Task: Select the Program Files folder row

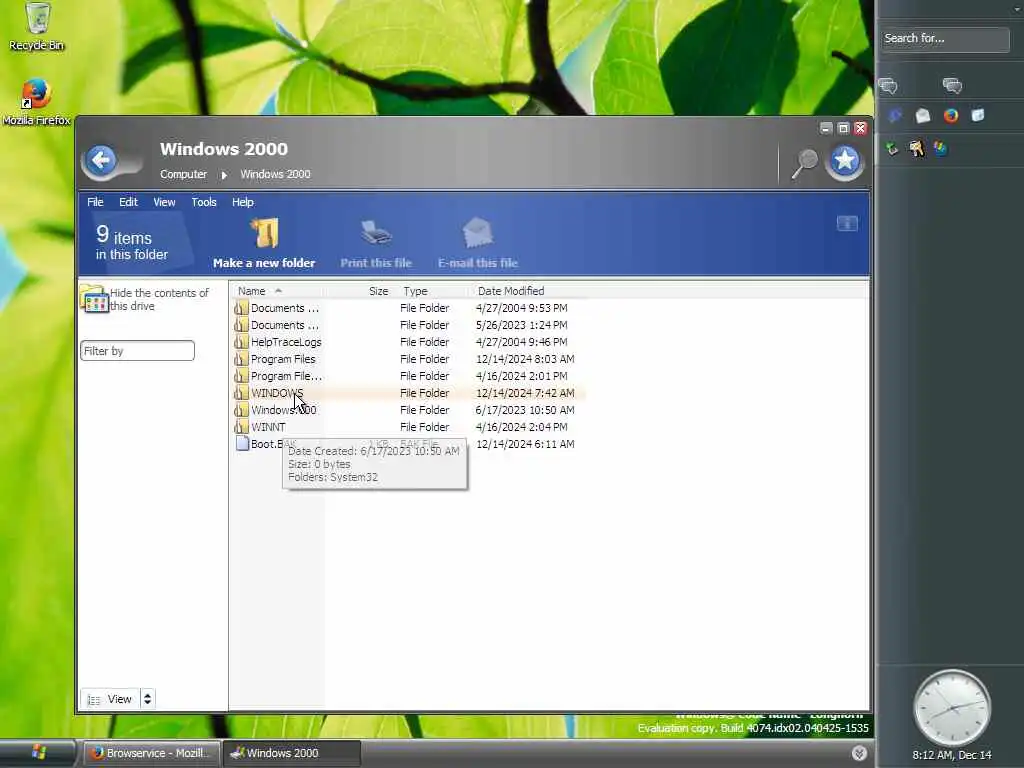Action: pos(409,359)
